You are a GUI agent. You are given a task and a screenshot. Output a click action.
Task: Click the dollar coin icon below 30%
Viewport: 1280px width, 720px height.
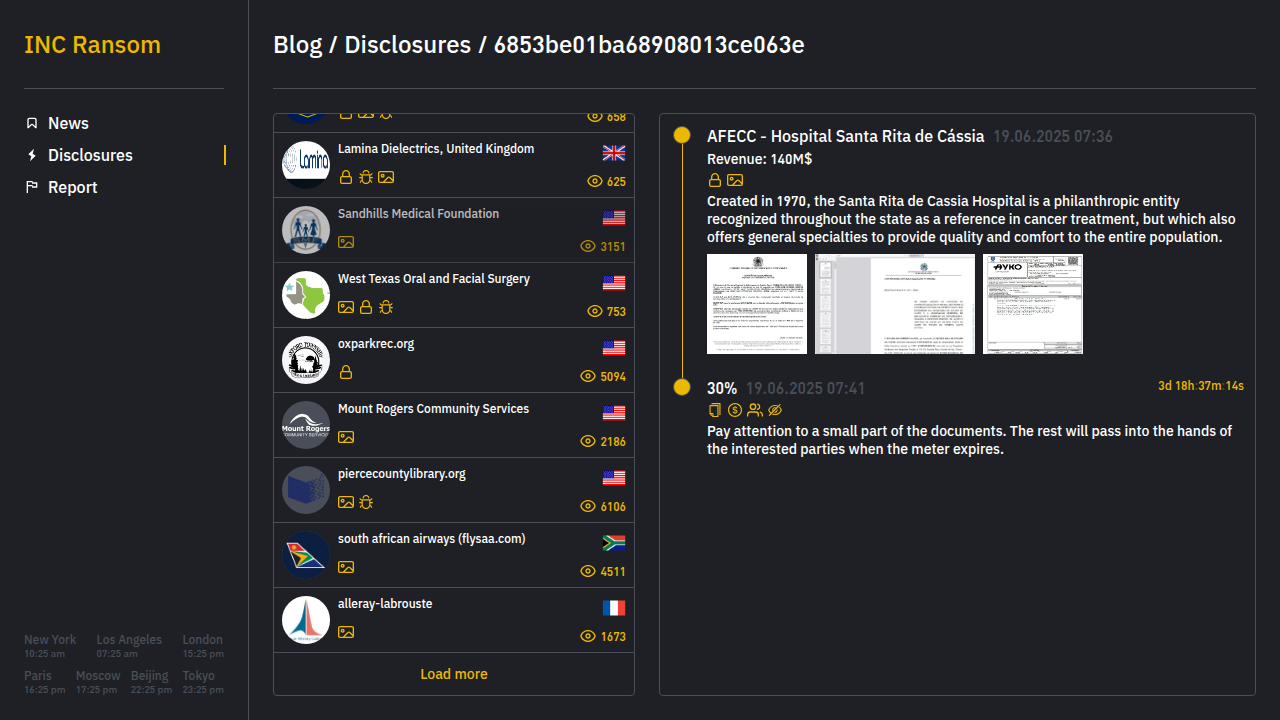[735, 410]
